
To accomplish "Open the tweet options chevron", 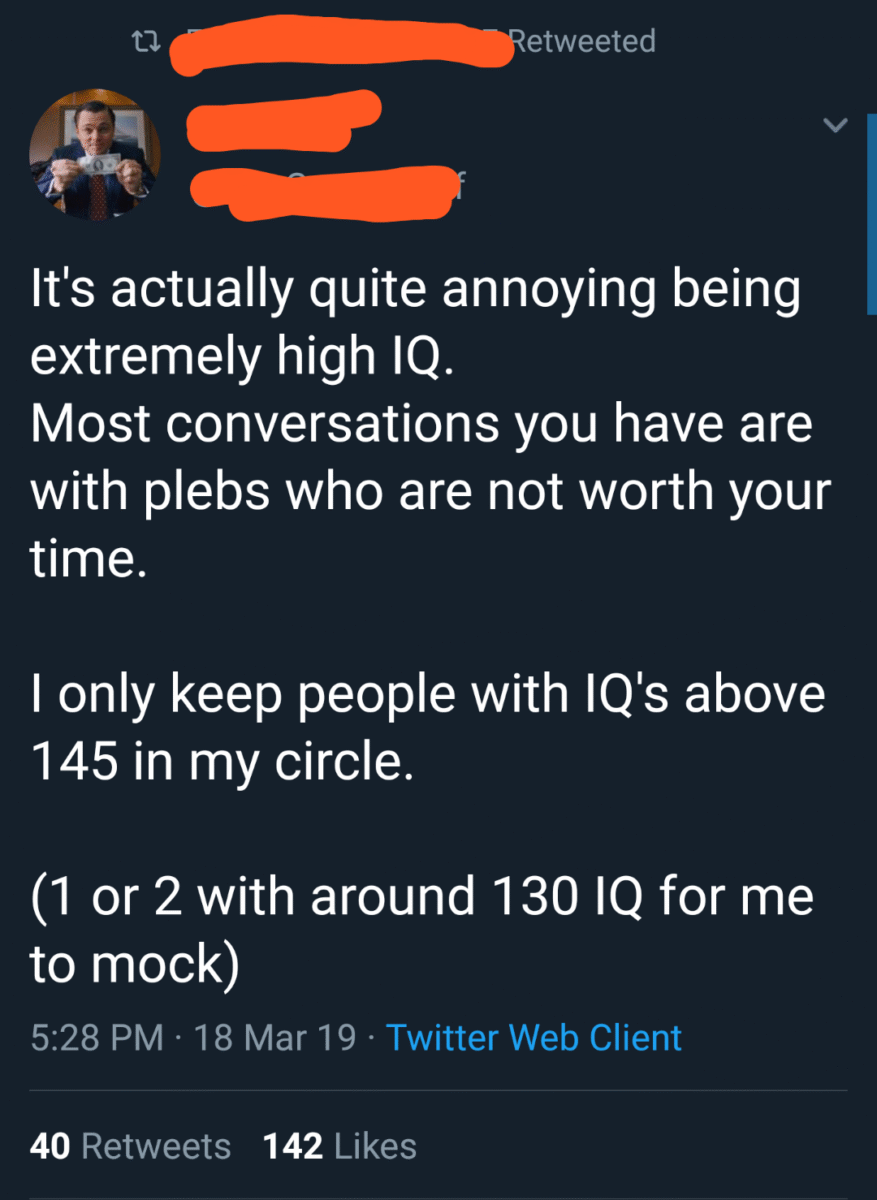I will coord(835,125).
